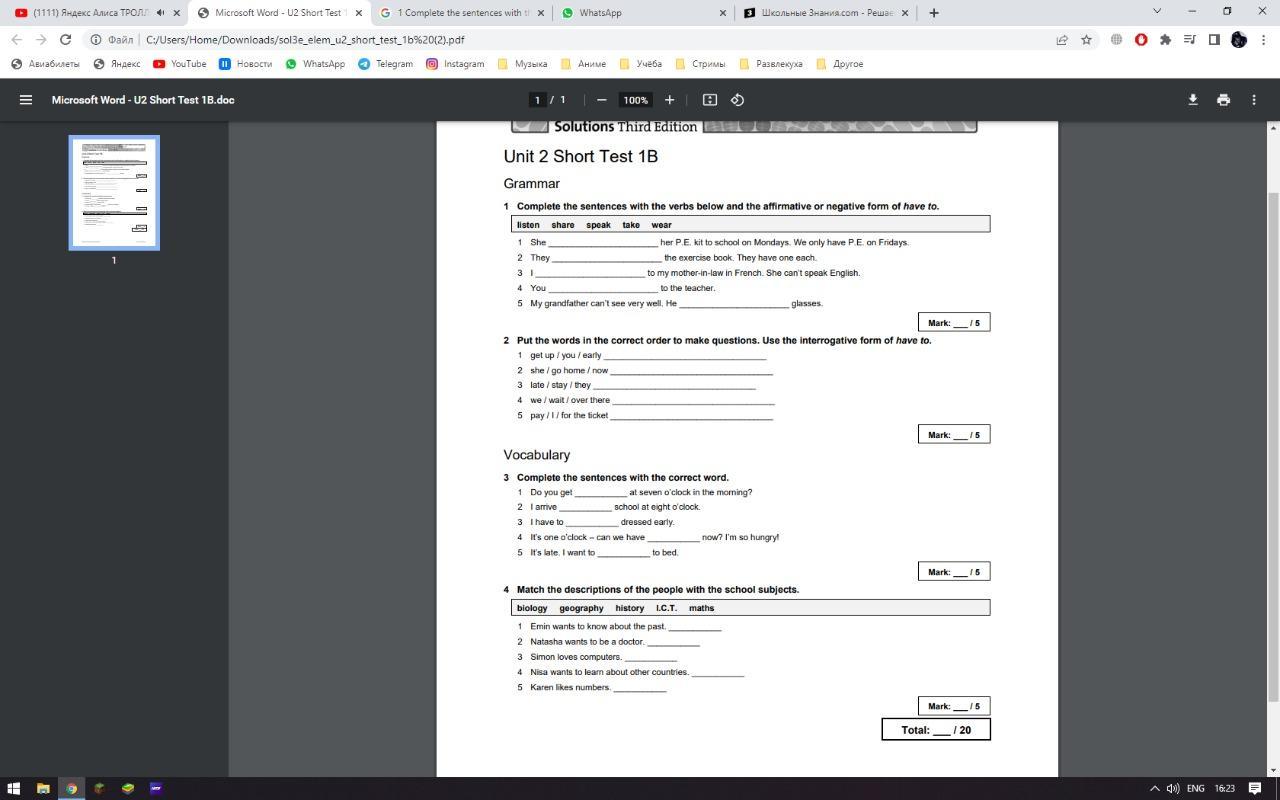Open File Explorer from taskbar
Viewport: 1280px width, 800px height.
43,788
